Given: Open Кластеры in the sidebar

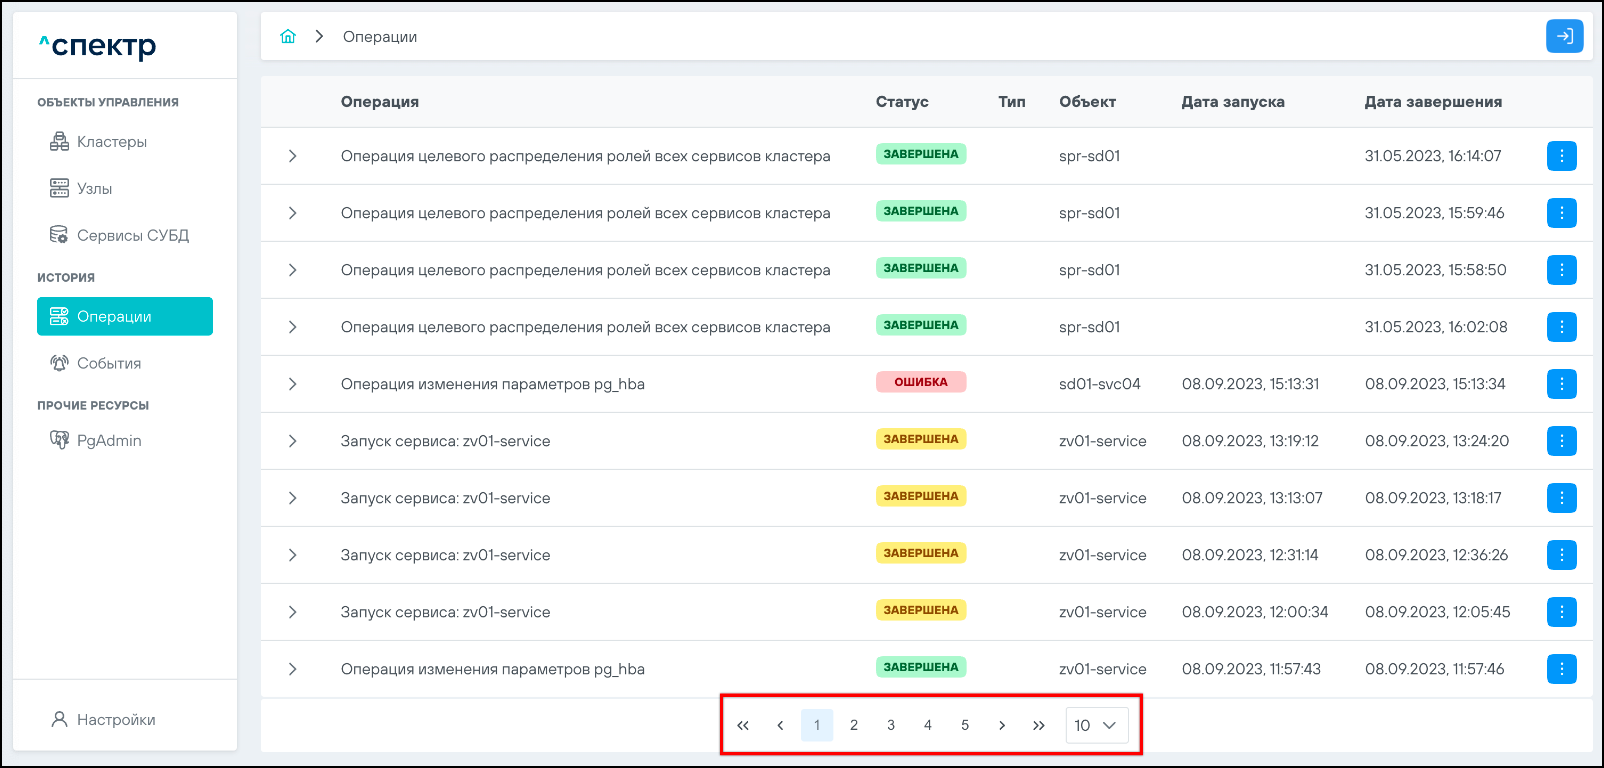Looking at the screenshot, I should [x=111, y=142].
